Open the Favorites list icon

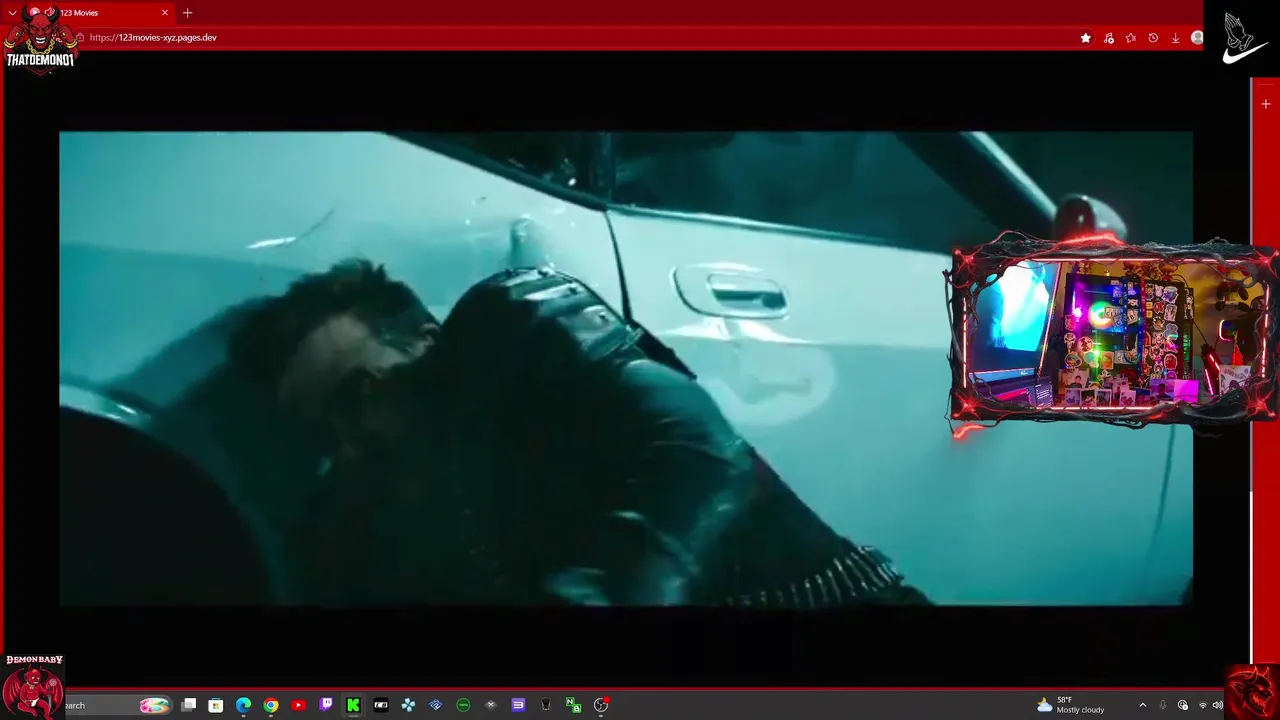[x=1130, y=38]
